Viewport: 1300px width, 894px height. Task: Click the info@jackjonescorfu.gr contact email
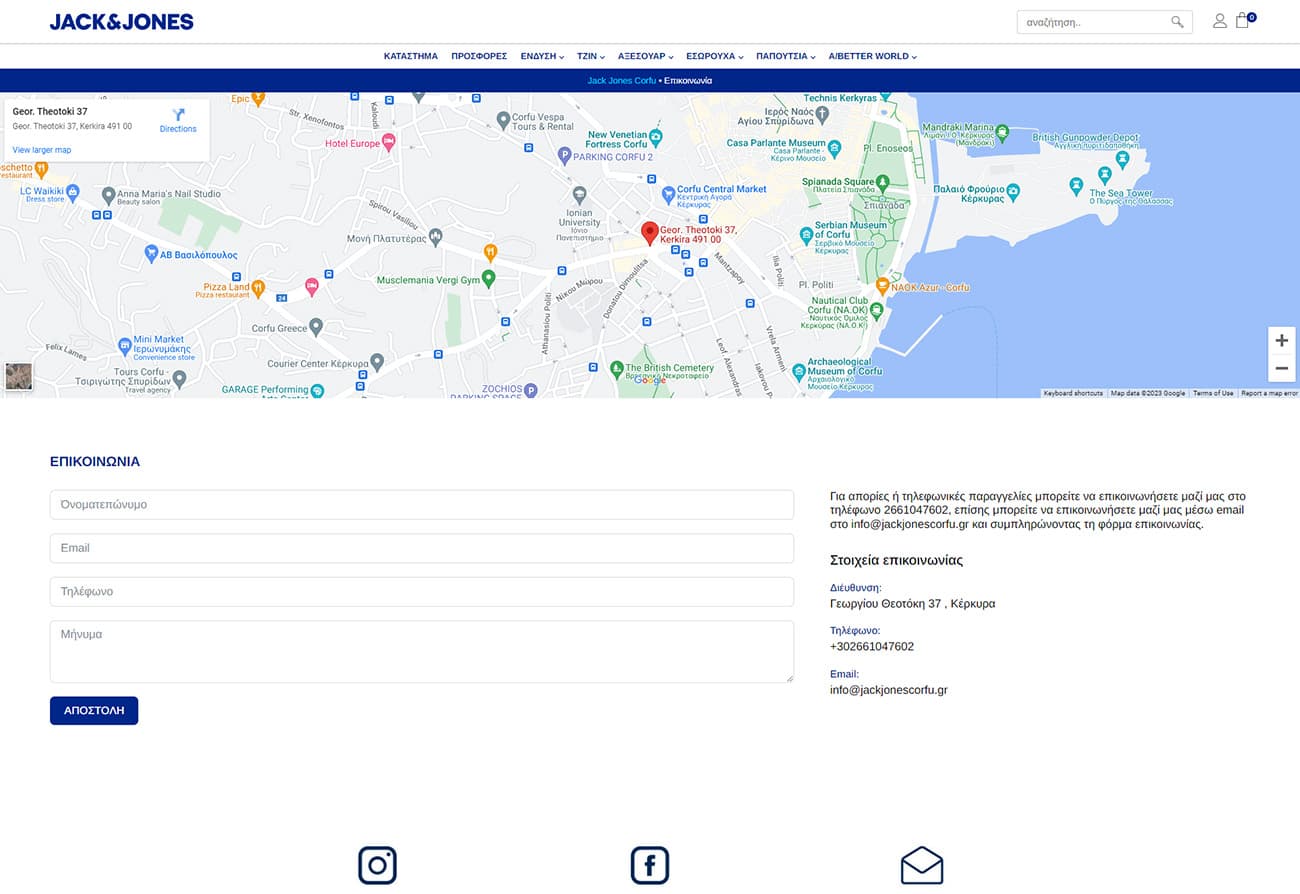coord(889,690)
